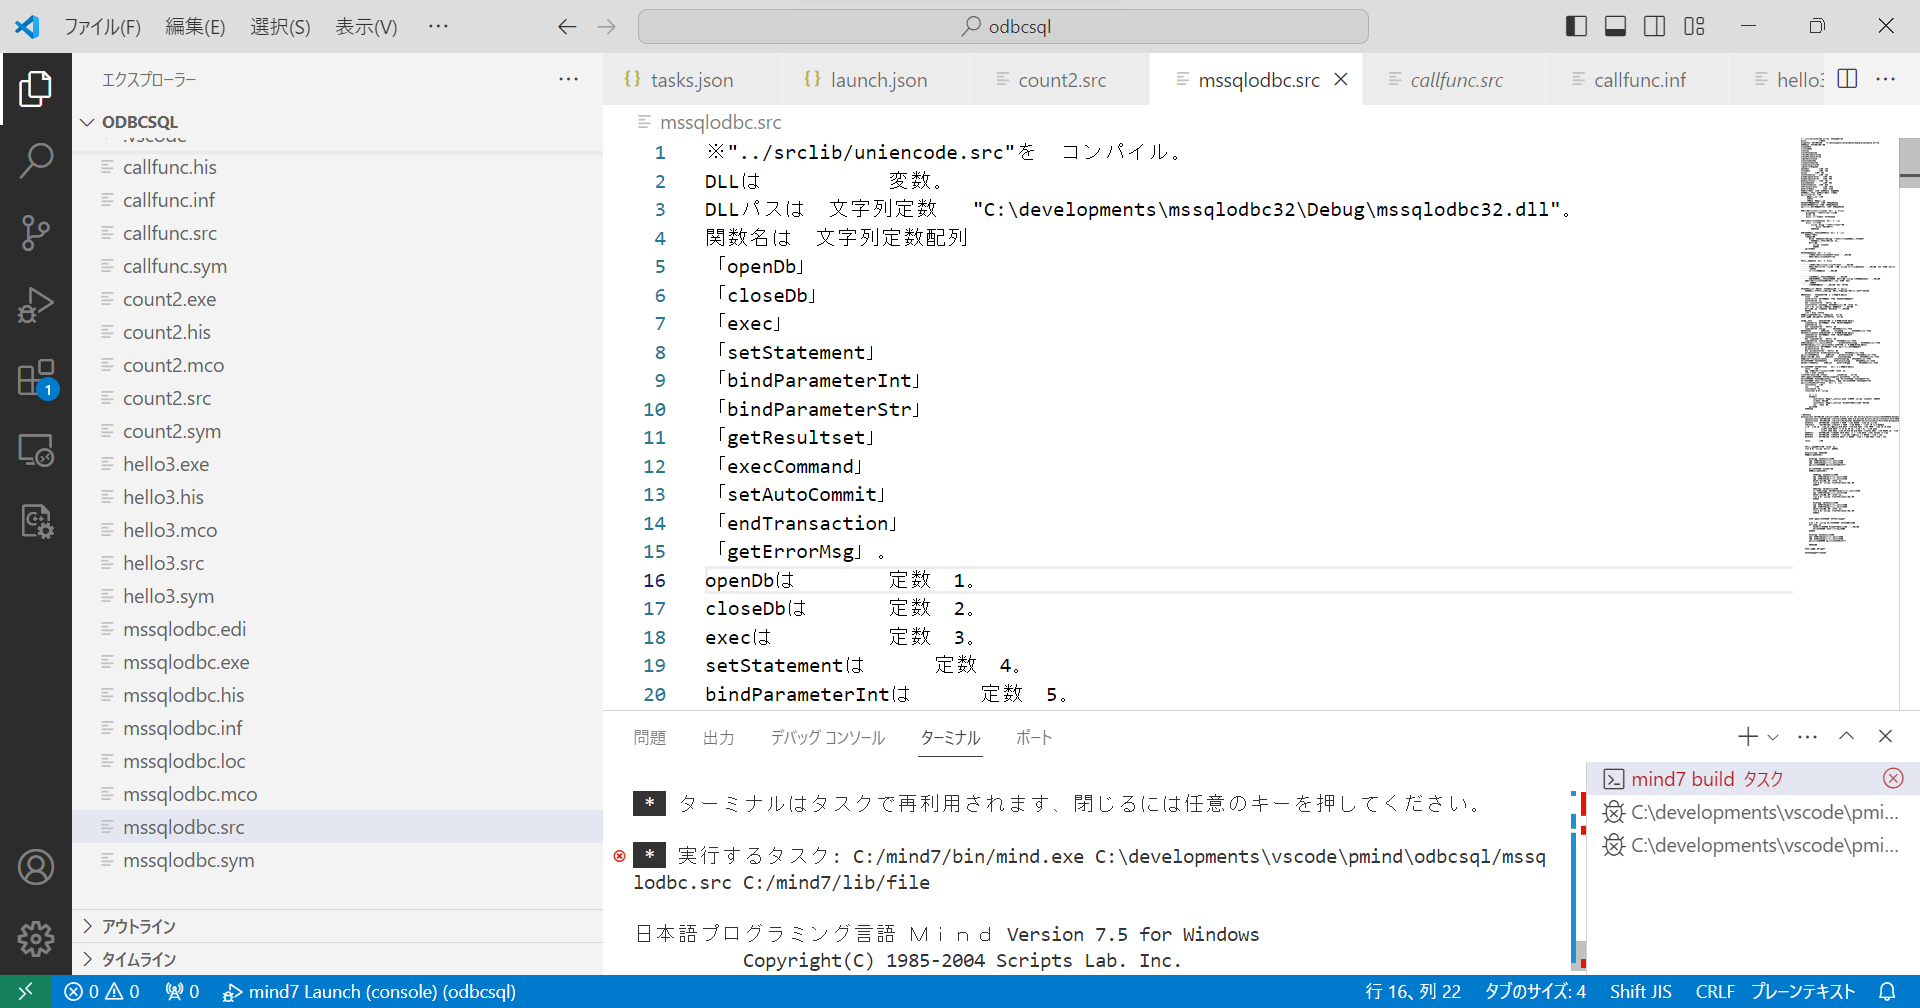
Task: Click the editor minimap code overview
Action: [x=1849, y=346]
